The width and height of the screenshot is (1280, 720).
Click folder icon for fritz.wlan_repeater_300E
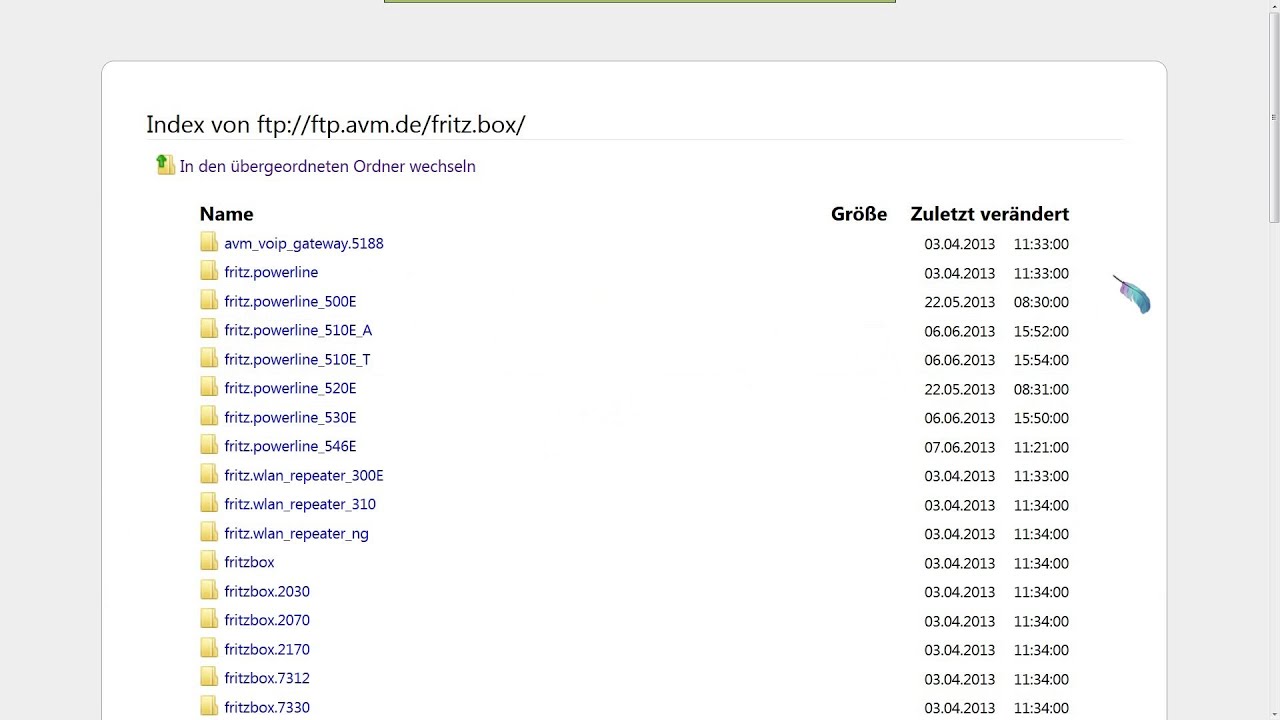coord(209,474)
